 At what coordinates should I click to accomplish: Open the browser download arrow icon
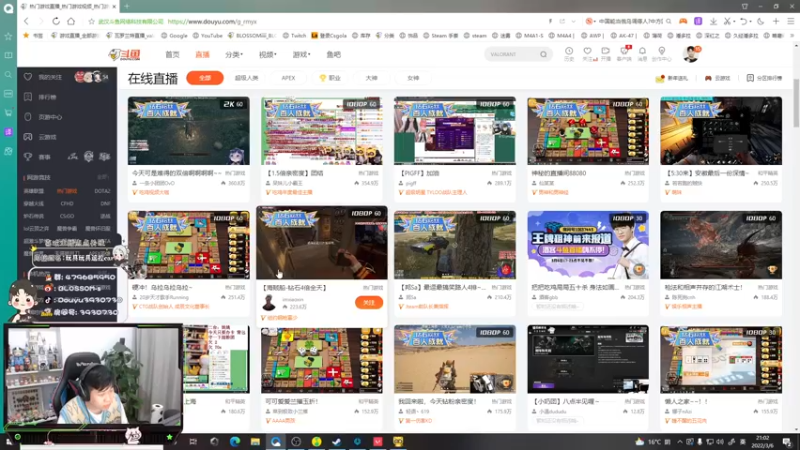[713, 21]
